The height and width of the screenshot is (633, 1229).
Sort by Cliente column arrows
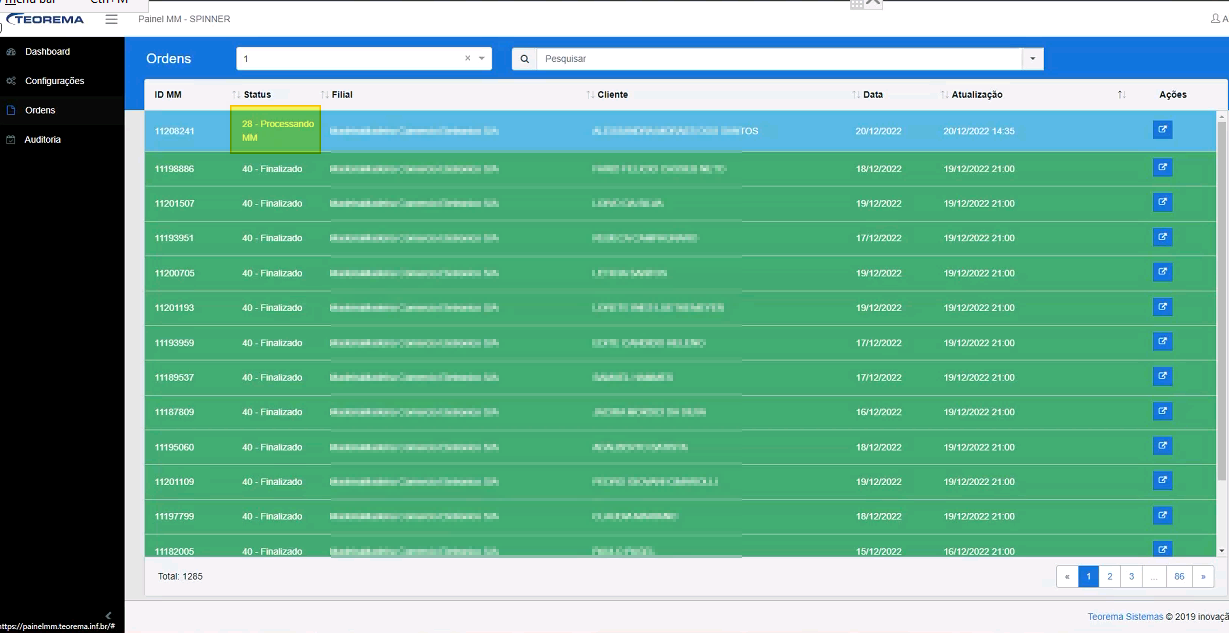(856, 95)
